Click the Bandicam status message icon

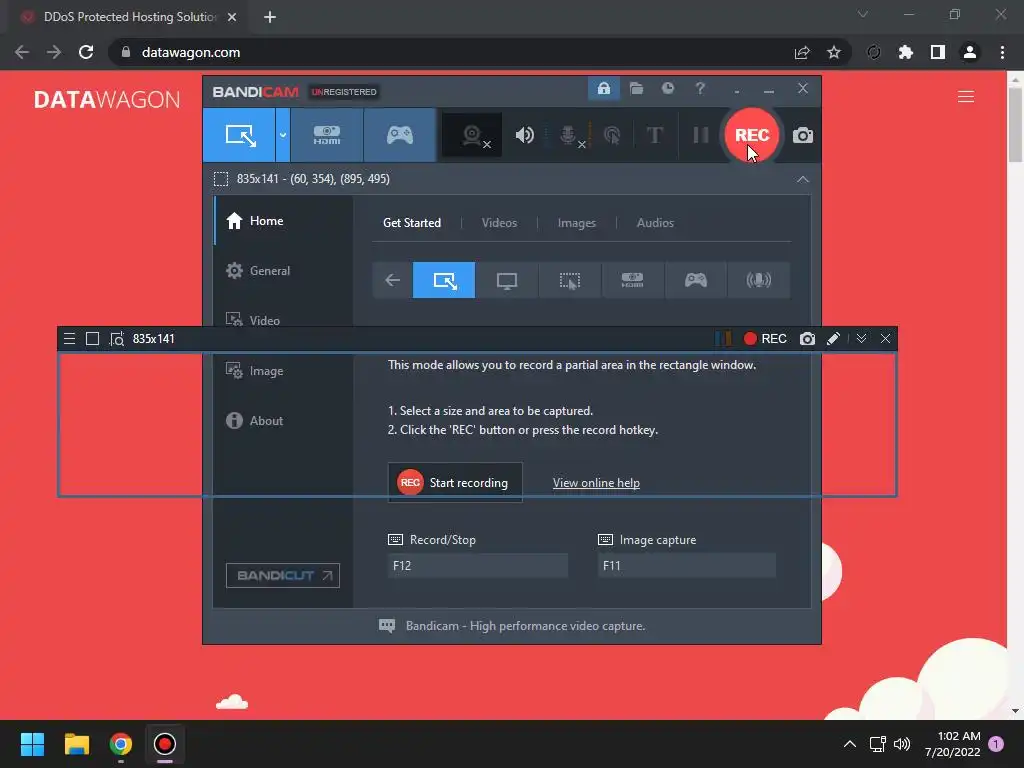click(387, 626)
